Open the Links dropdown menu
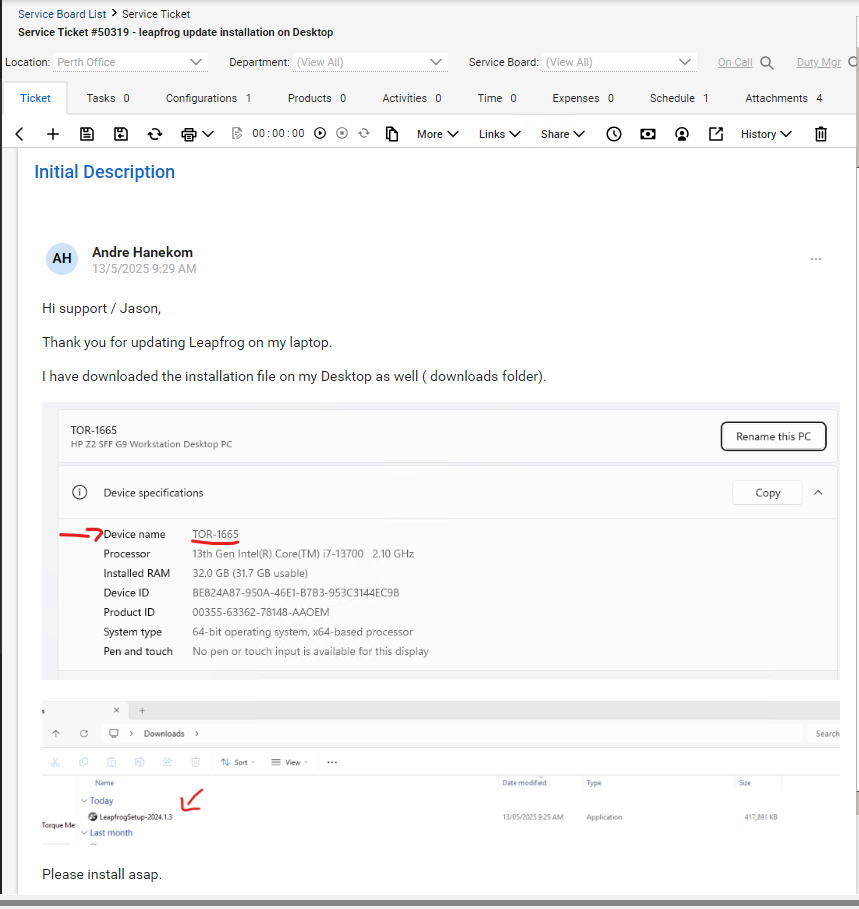 coord(500,134)
